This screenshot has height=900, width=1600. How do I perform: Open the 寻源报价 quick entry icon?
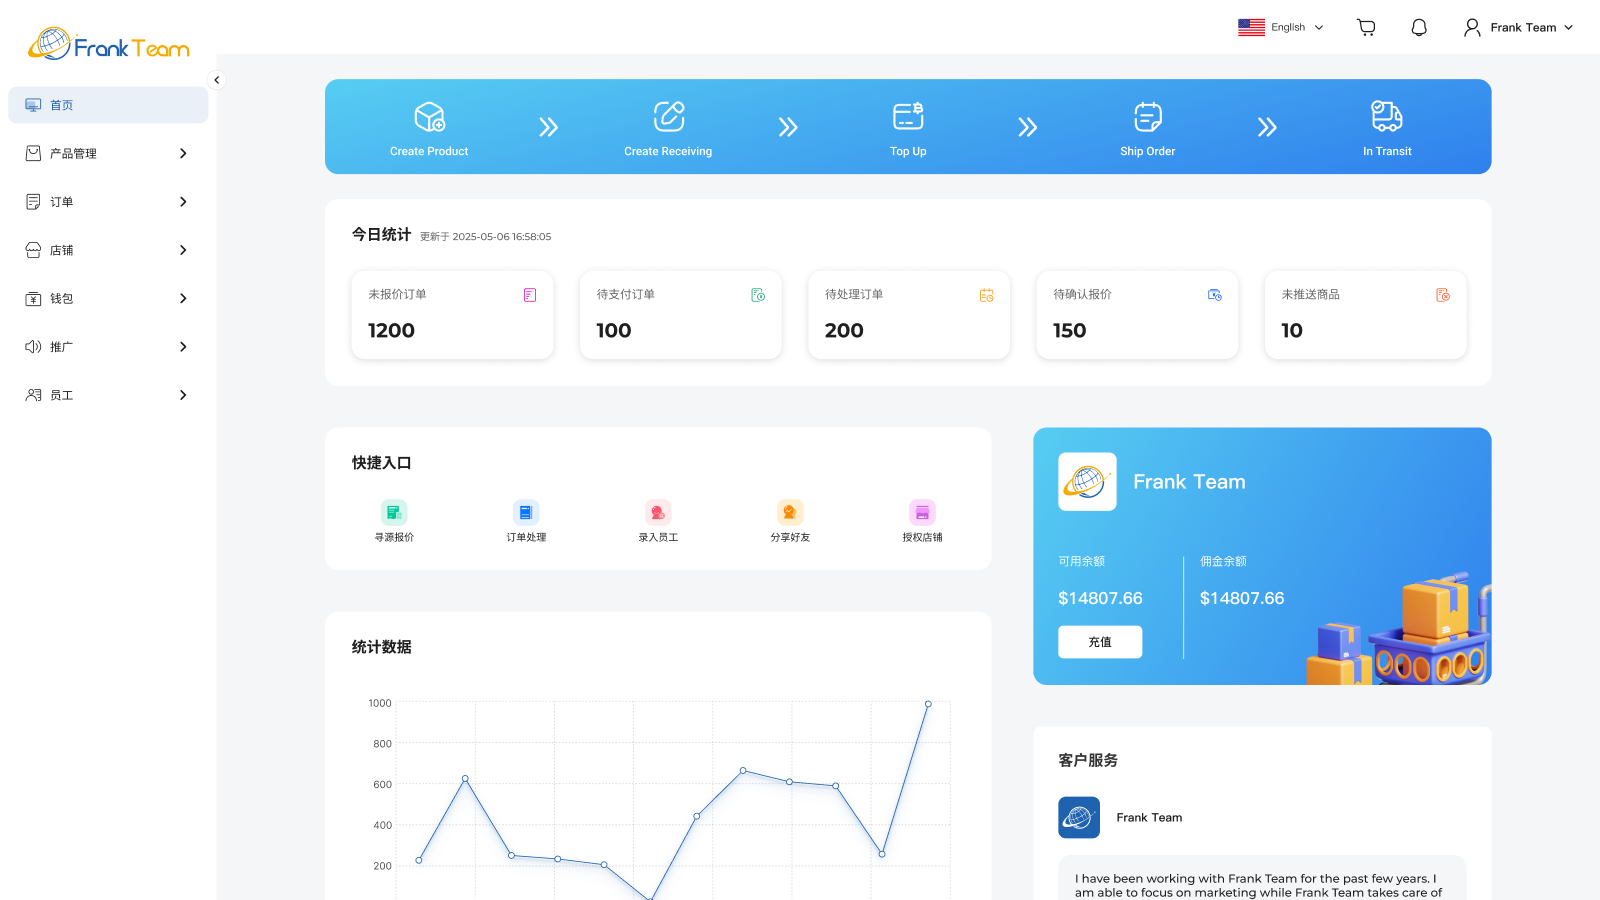394,512
